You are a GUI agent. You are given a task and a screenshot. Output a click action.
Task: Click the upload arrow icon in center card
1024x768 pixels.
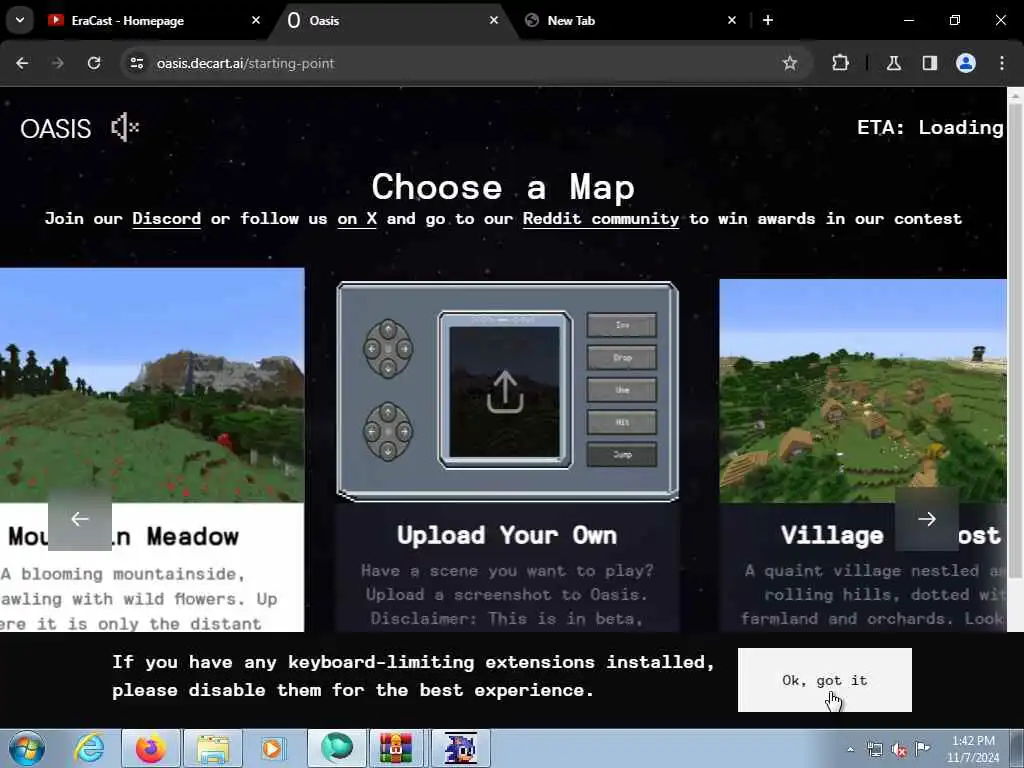point(505,392)
